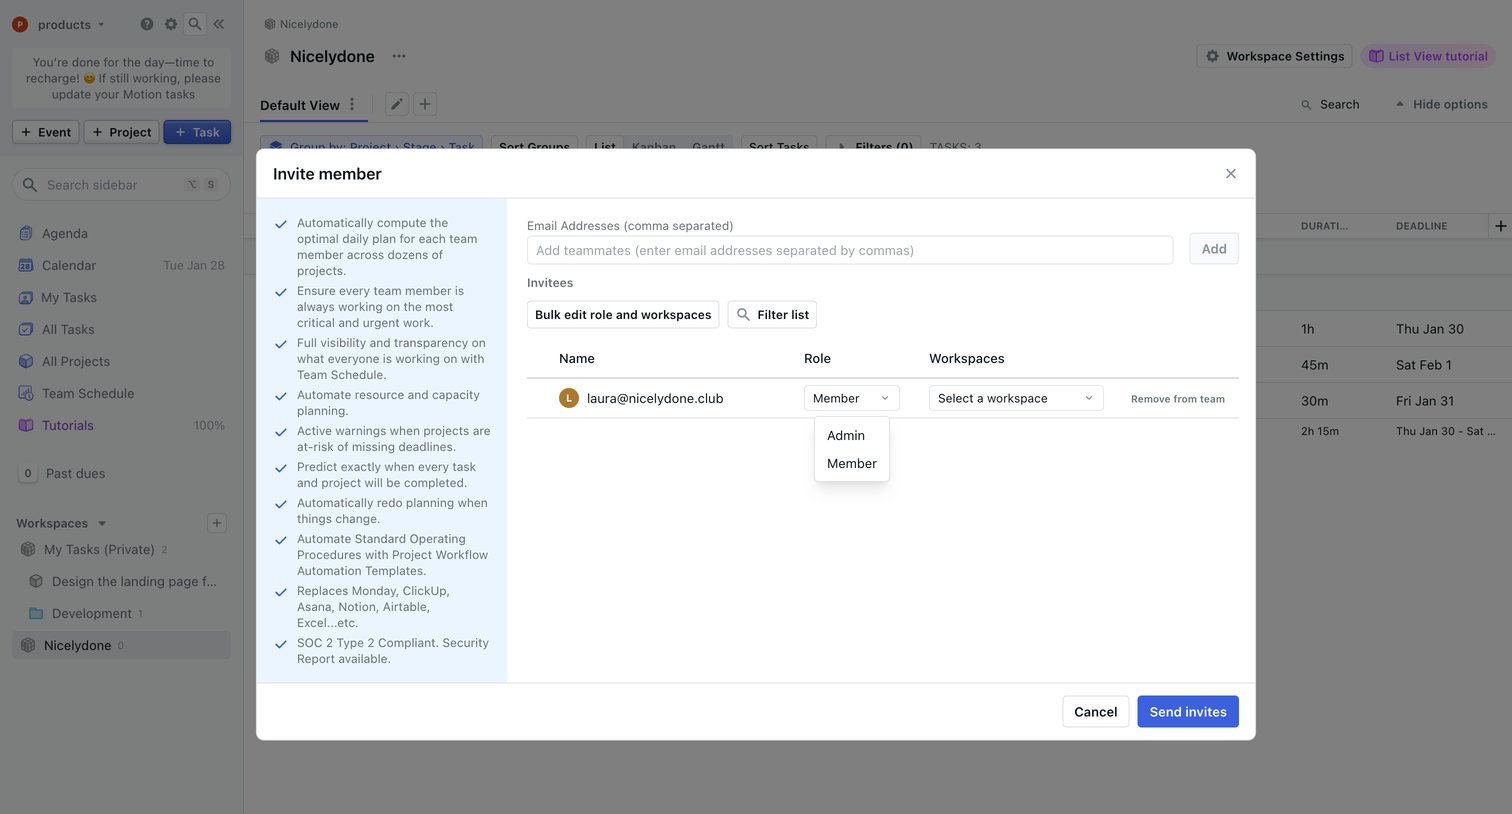Image resolution: width=1512 pixels, height=814 pixels.
Task: Choose Member from the role menu
Action: [852, 463]
